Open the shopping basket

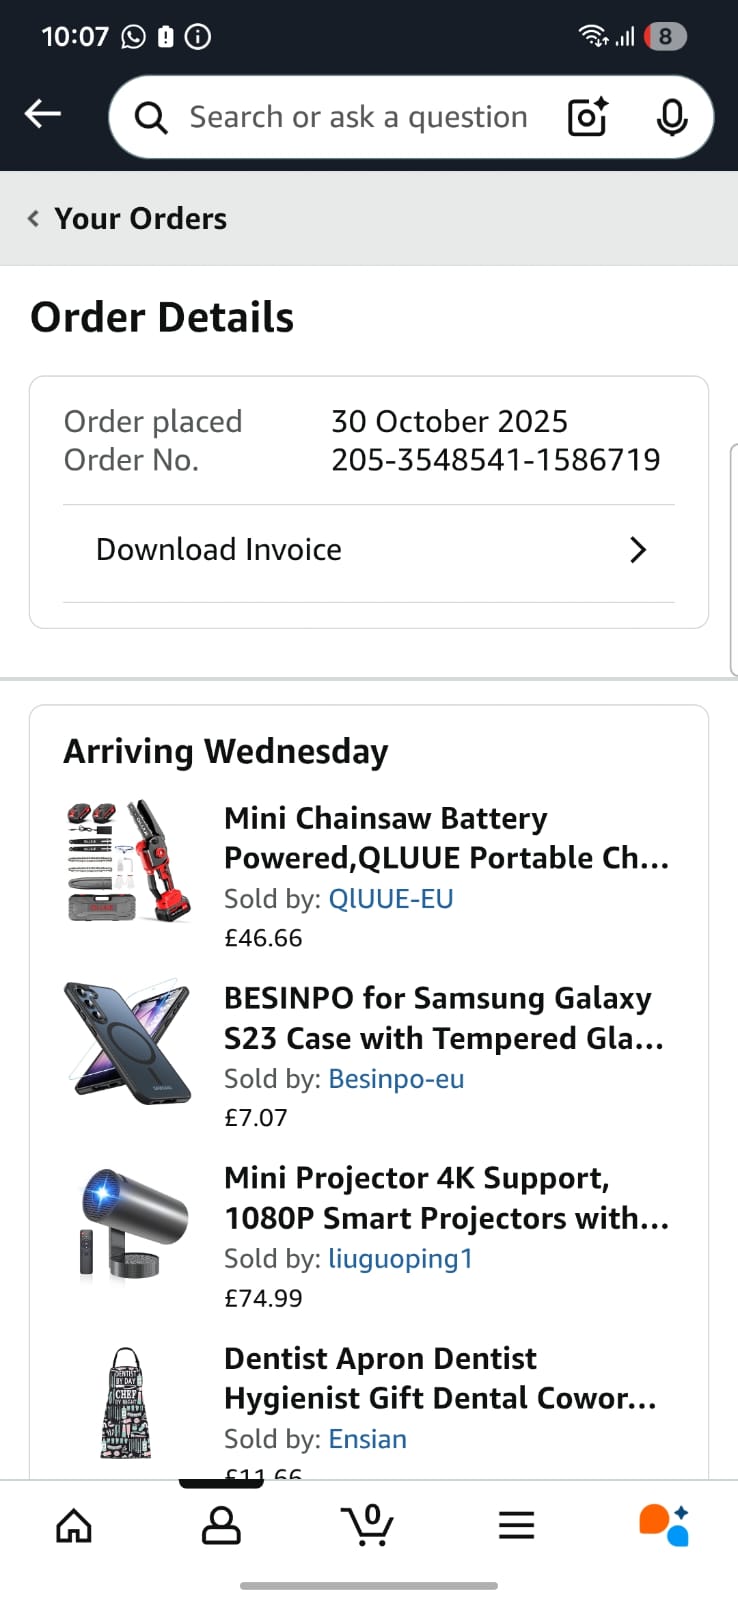(368, 1525)
